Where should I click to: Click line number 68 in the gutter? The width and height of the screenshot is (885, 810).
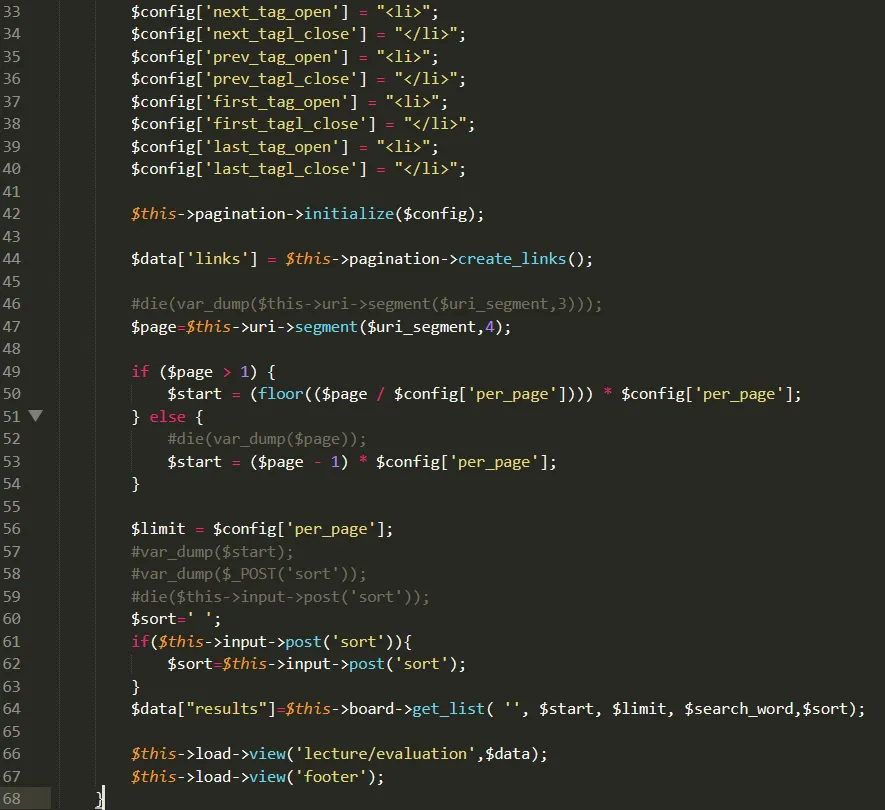12,799
